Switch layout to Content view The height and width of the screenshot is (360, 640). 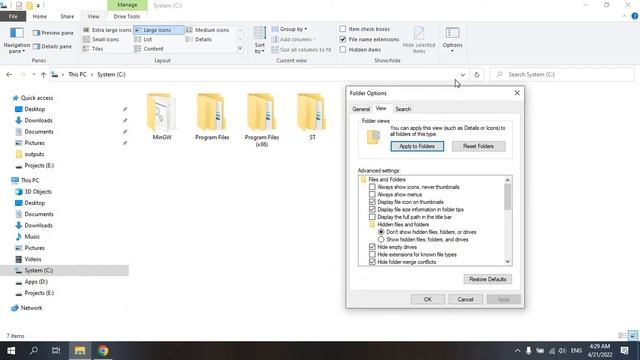click(x=149, y=49)
